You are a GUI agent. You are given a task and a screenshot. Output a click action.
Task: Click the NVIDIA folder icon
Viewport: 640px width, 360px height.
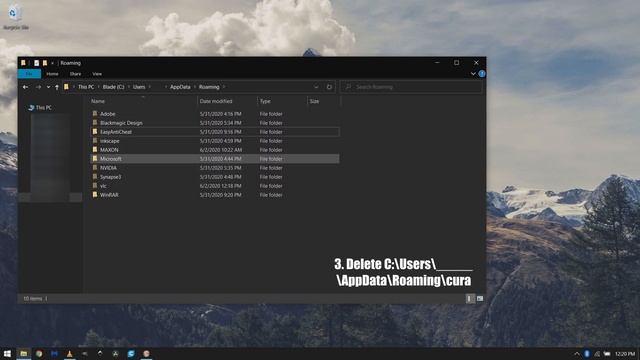(x=95, y=167)
